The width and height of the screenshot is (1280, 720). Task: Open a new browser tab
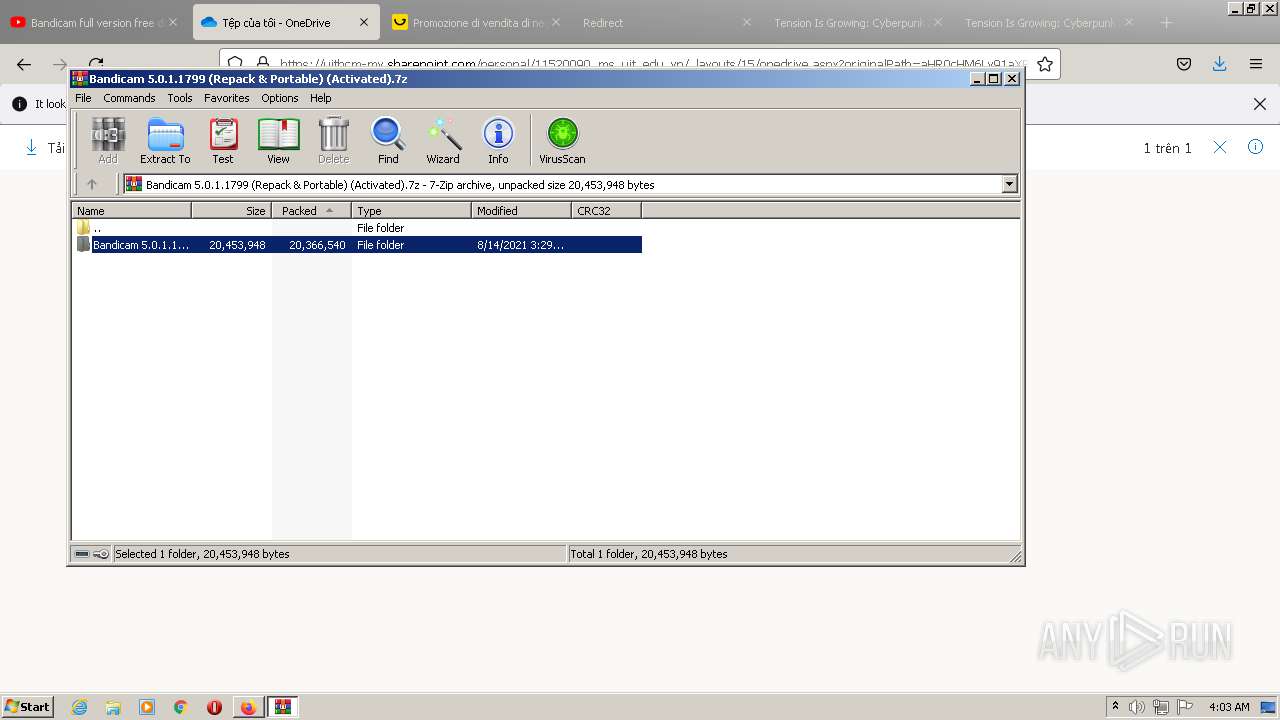[x=1166, y=22]
